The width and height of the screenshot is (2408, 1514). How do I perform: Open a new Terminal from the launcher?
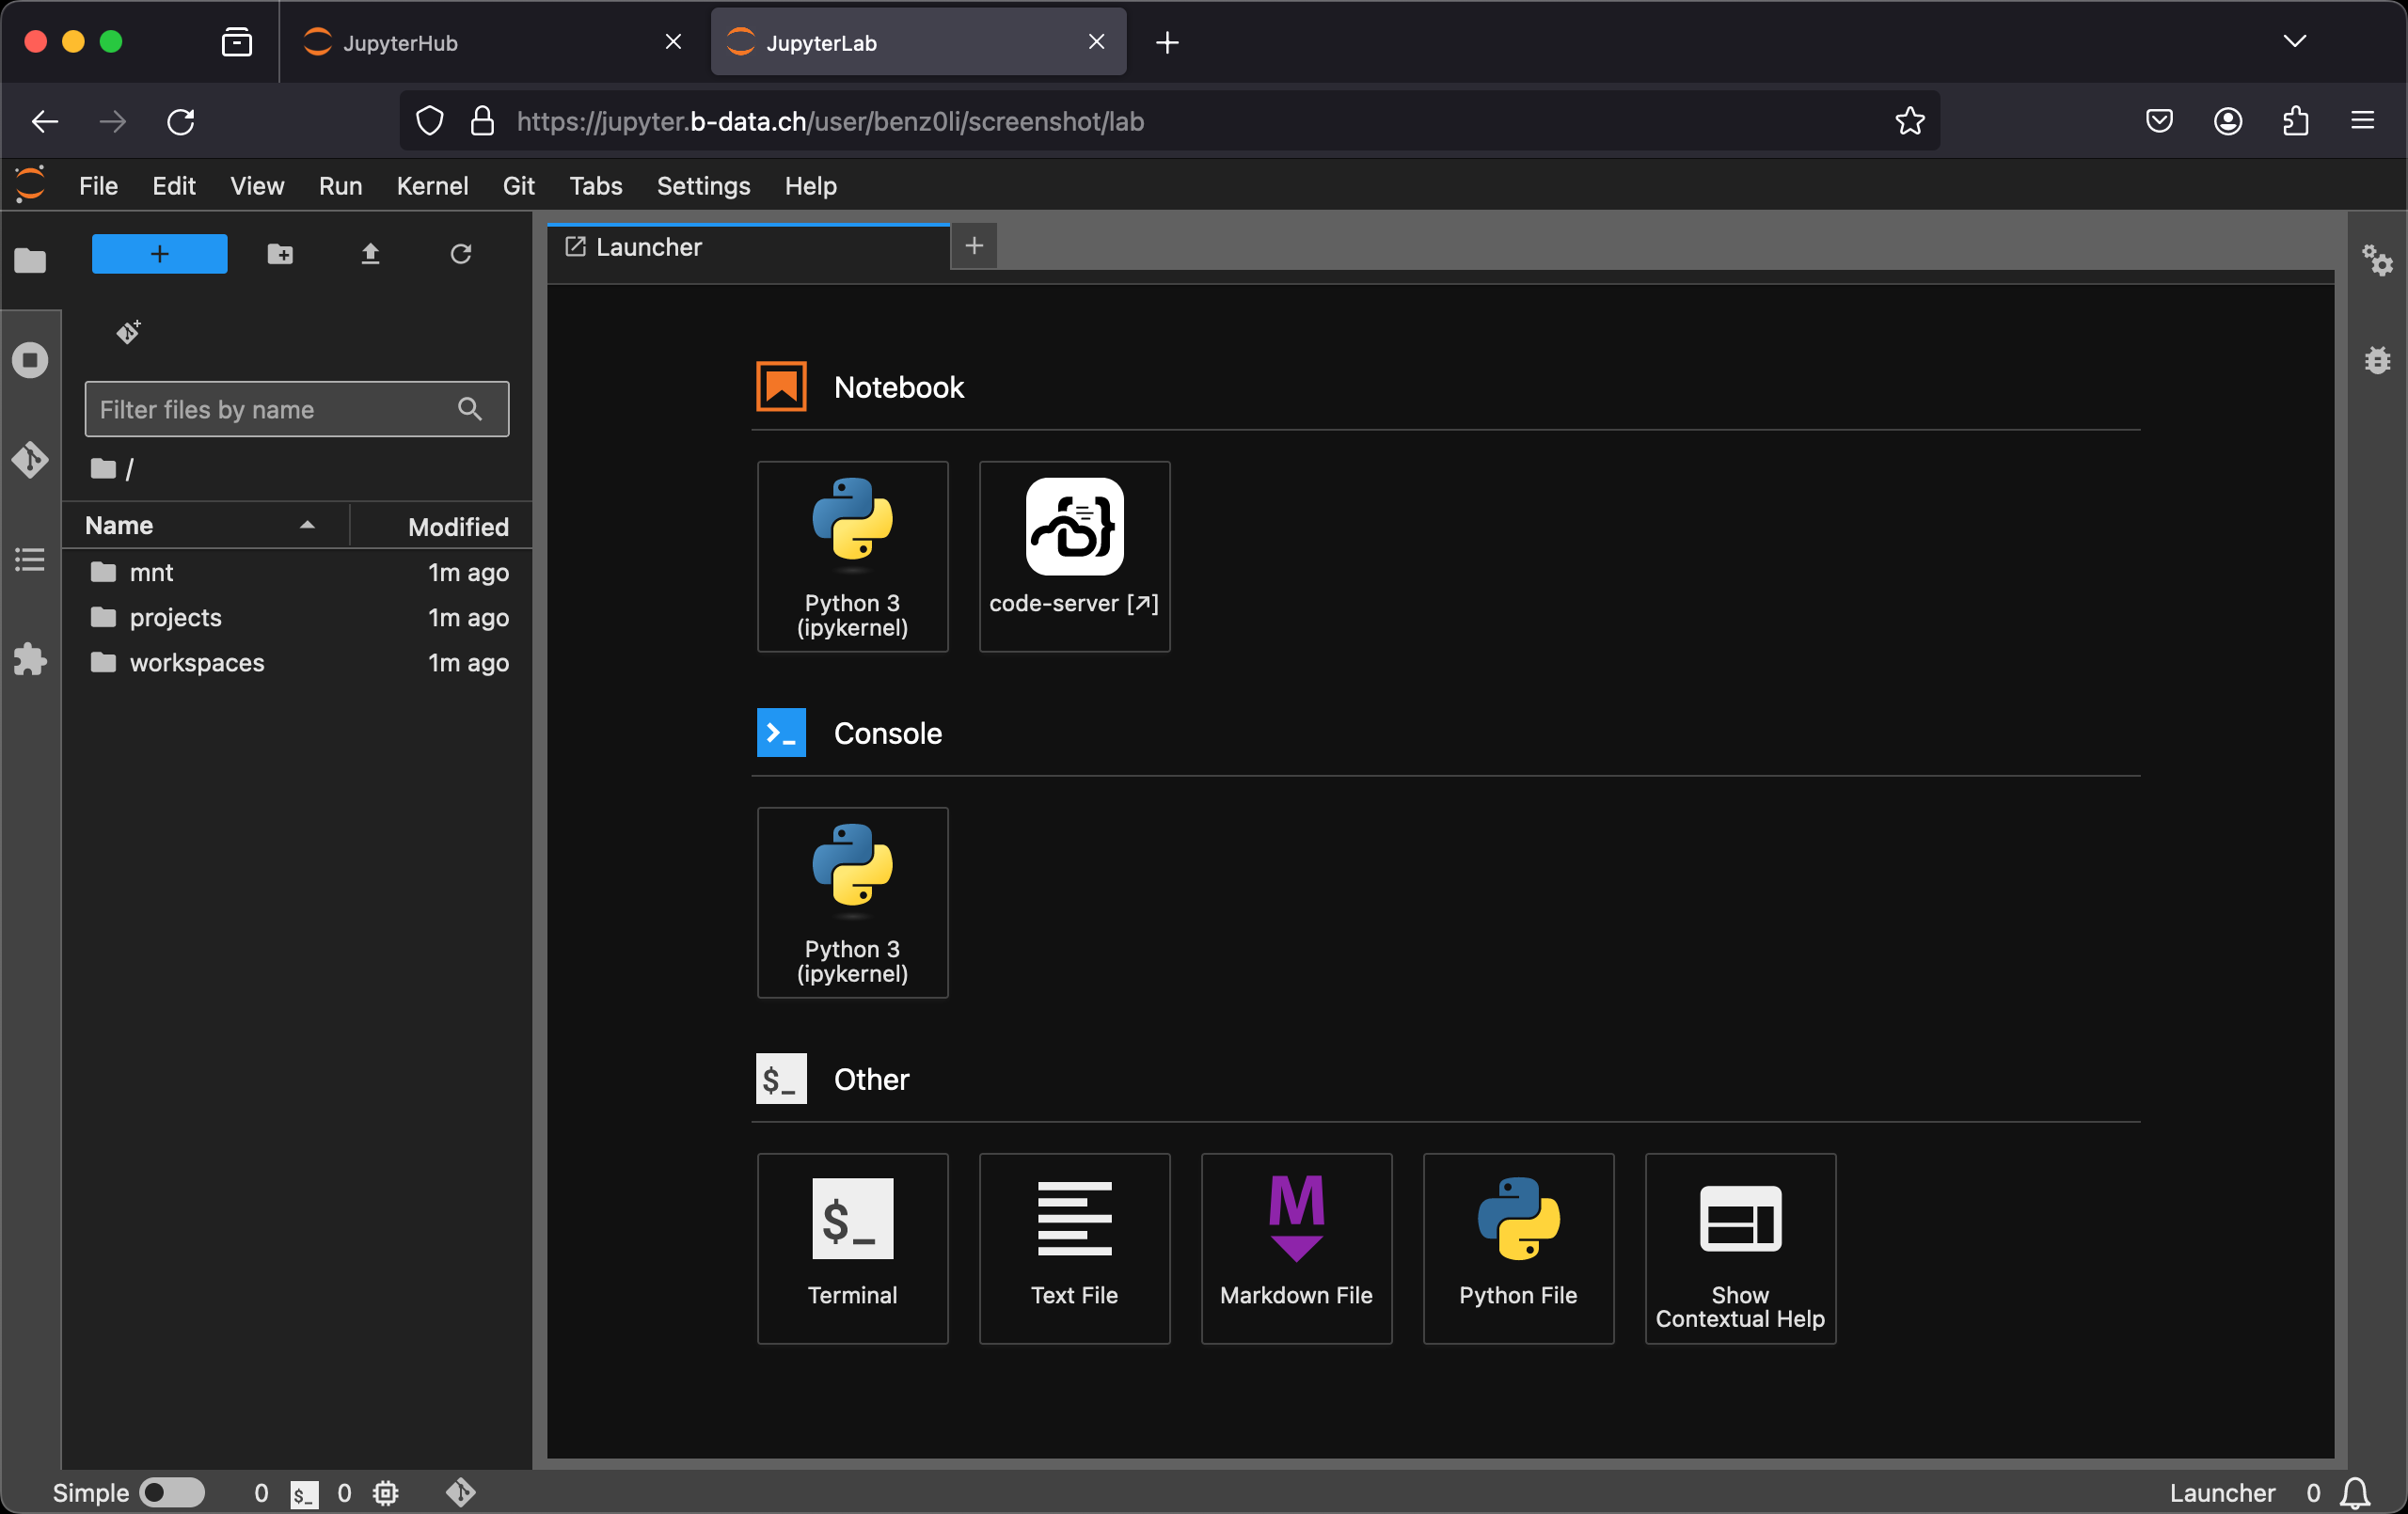(x=852, y=1248)
